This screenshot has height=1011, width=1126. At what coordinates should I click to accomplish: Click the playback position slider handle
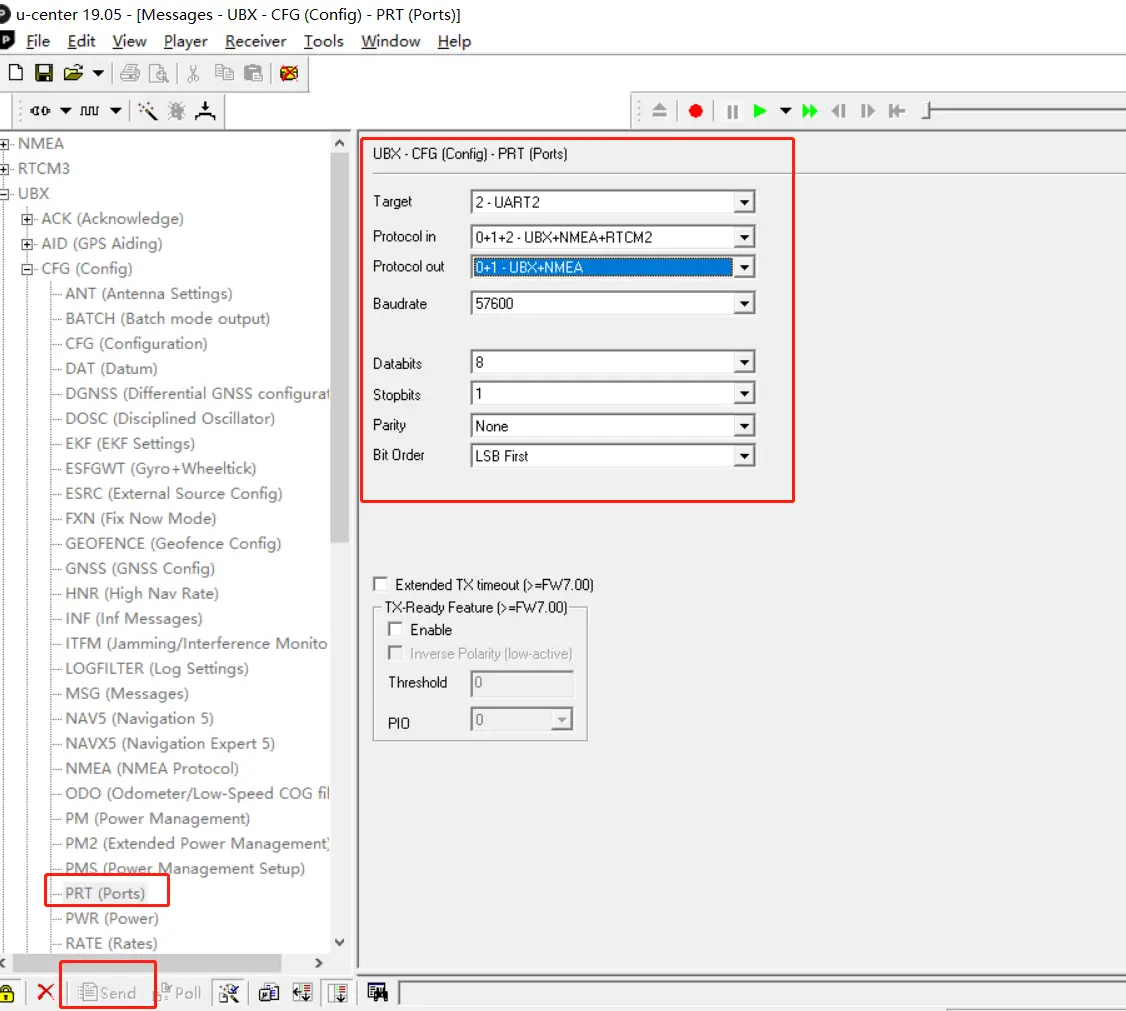pos(926,111)
